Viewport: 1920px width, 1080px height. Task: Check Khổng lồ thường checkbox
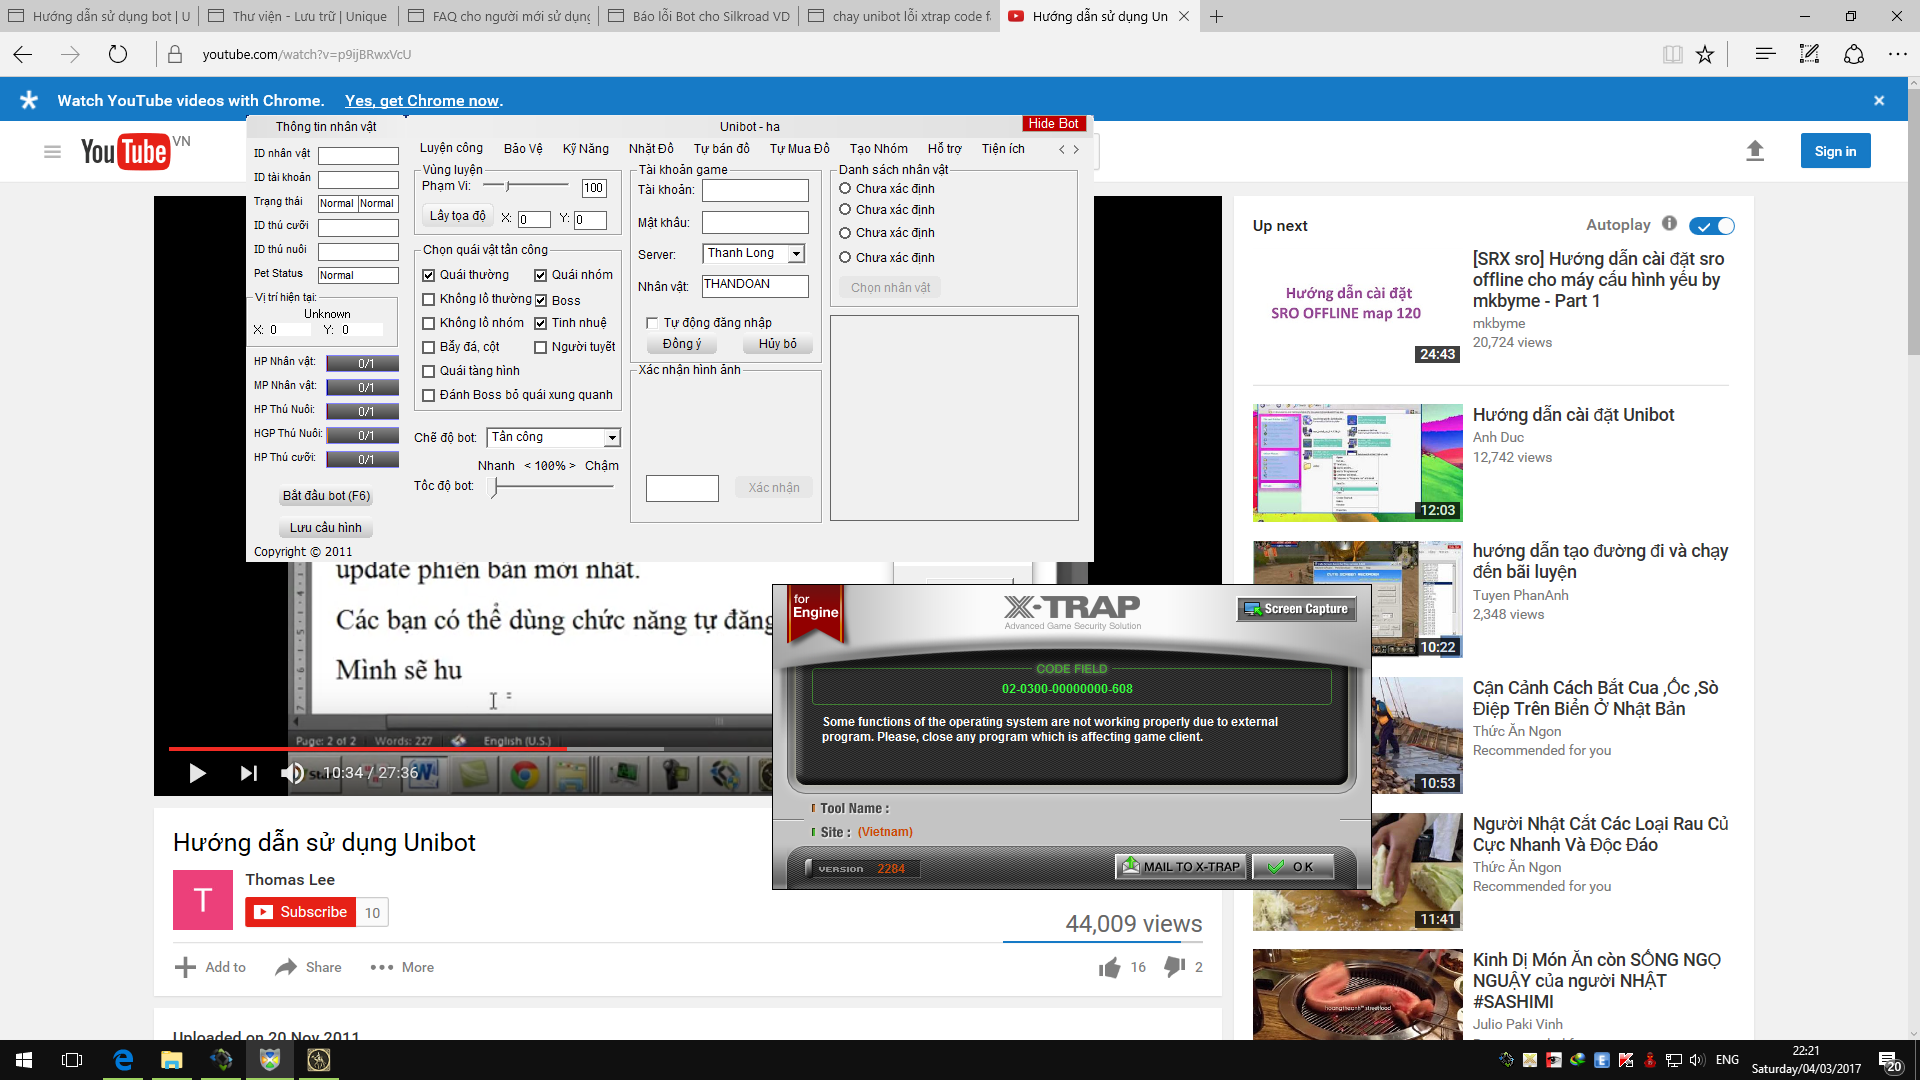pos(429,299)
